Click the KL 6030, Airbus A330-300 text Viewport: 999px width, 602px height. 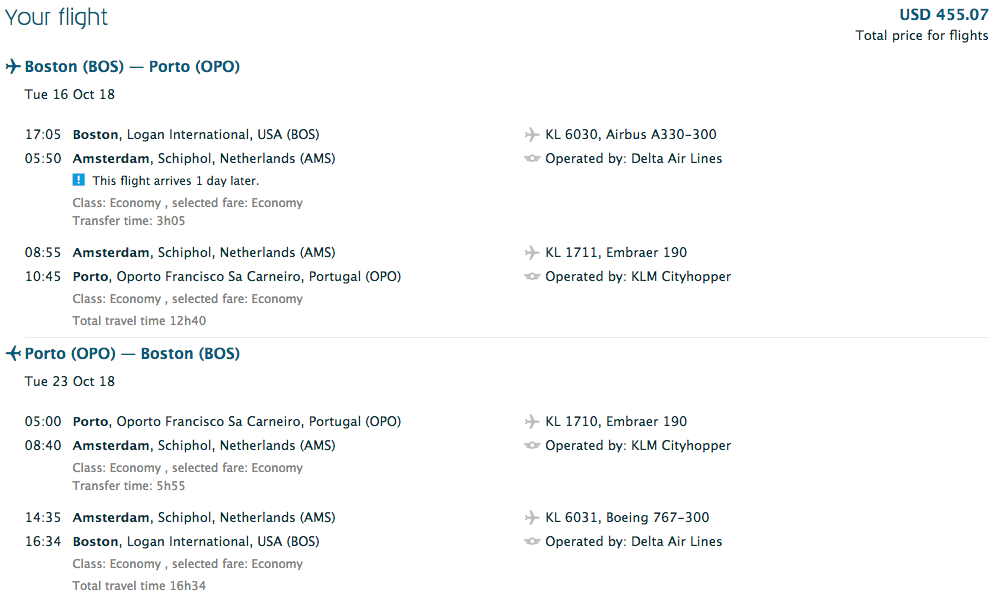click(631, 135)
